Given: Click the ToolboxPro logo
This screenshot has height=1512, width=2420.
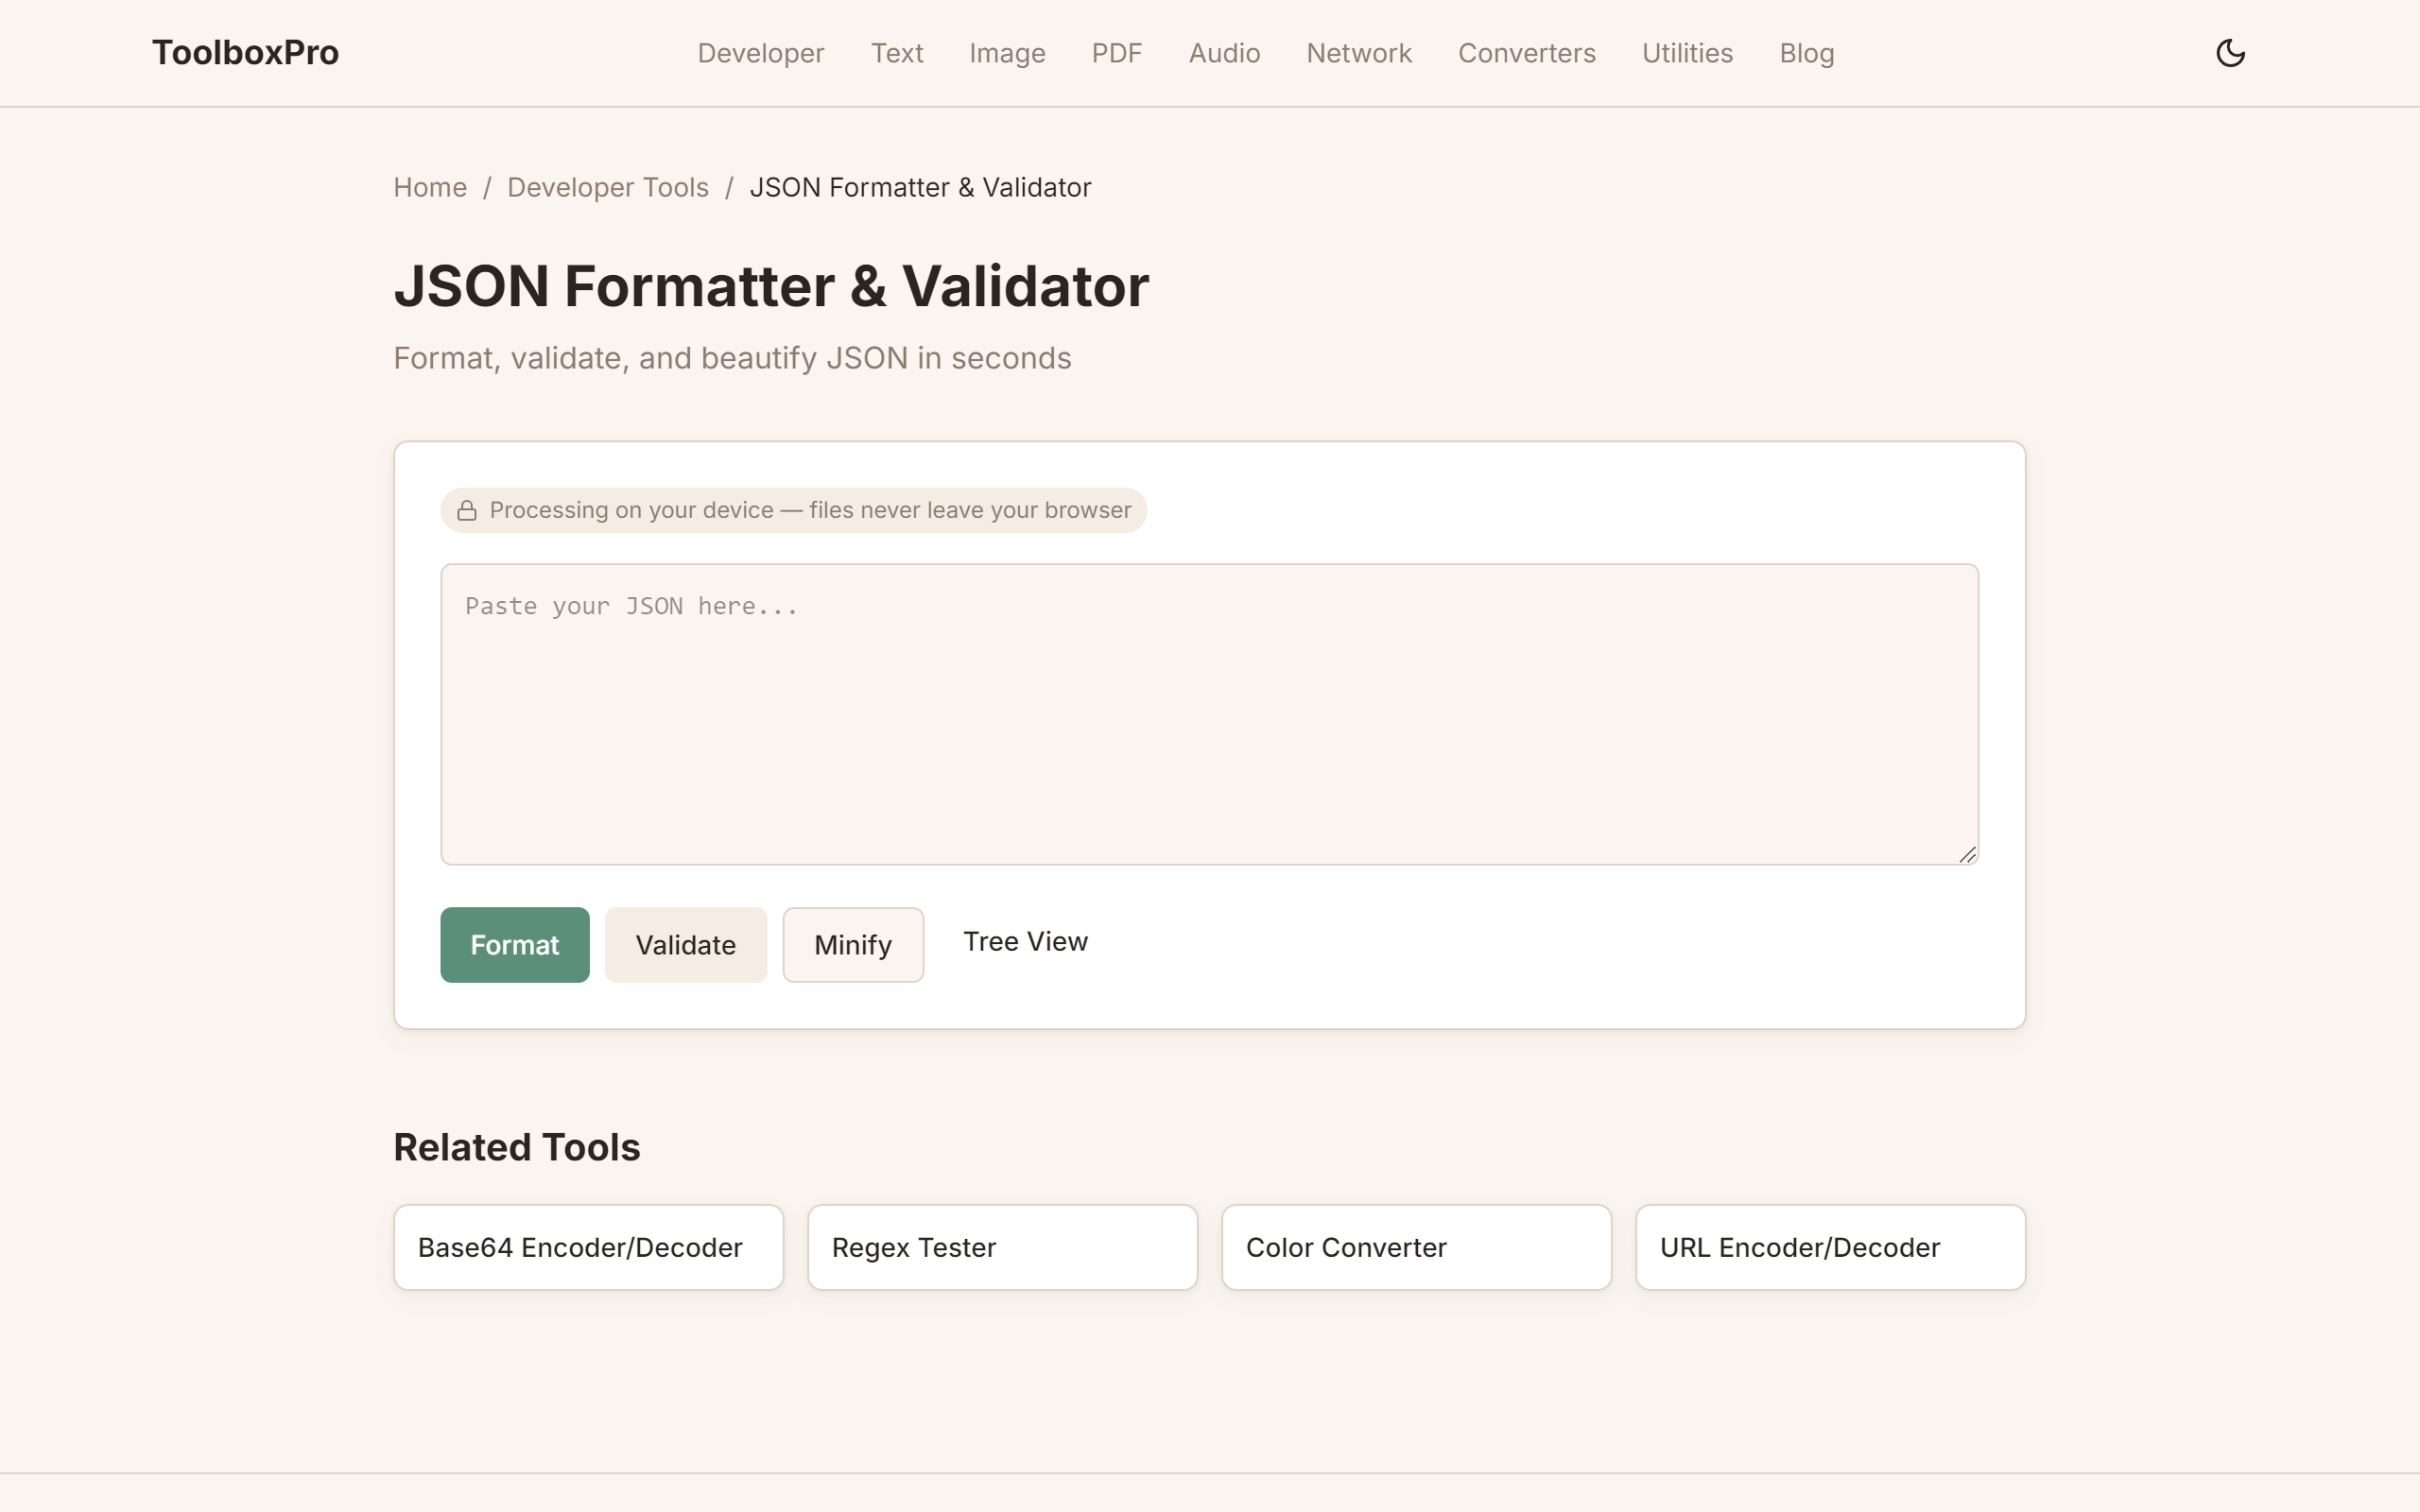Looking at the screenshot, I should click(x=245, y=53).
